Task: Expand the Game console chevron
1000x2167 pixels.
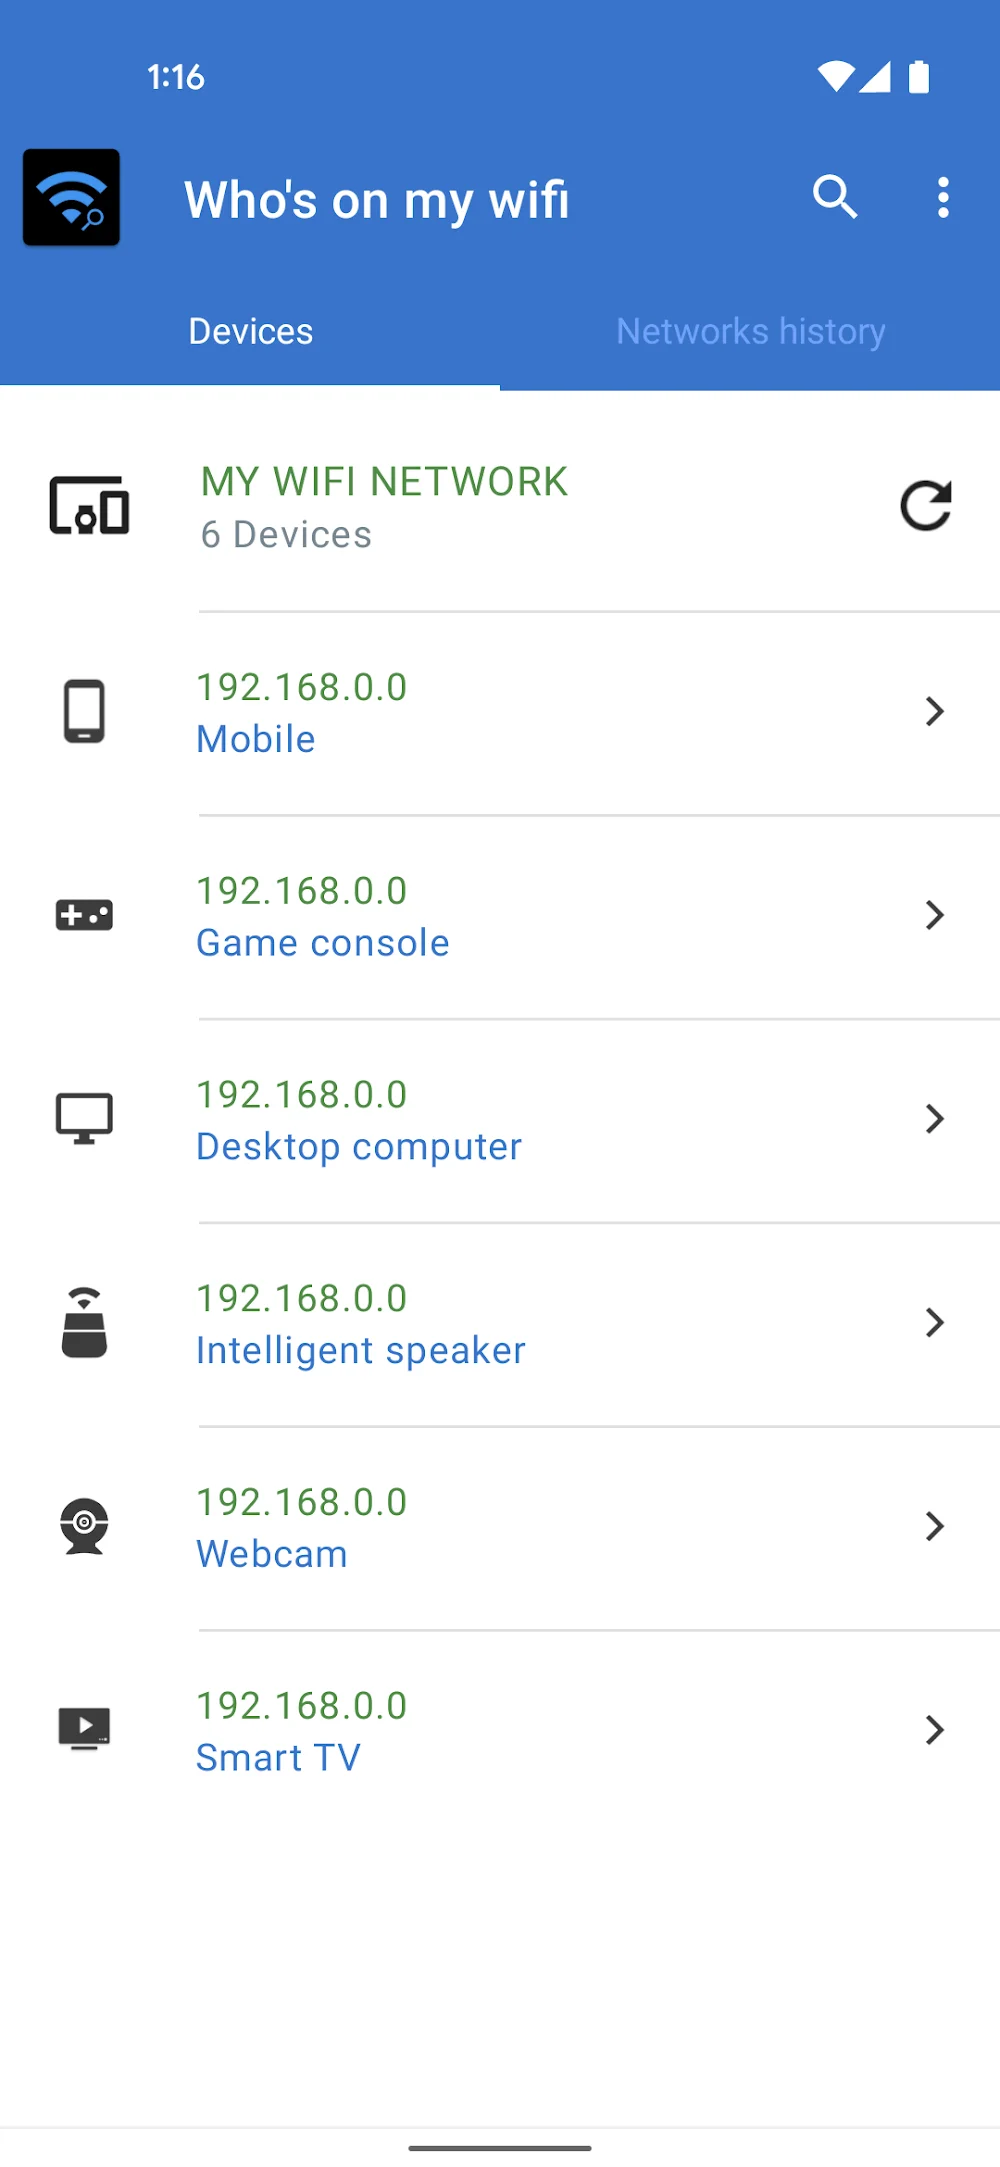Action: point(935,915)
